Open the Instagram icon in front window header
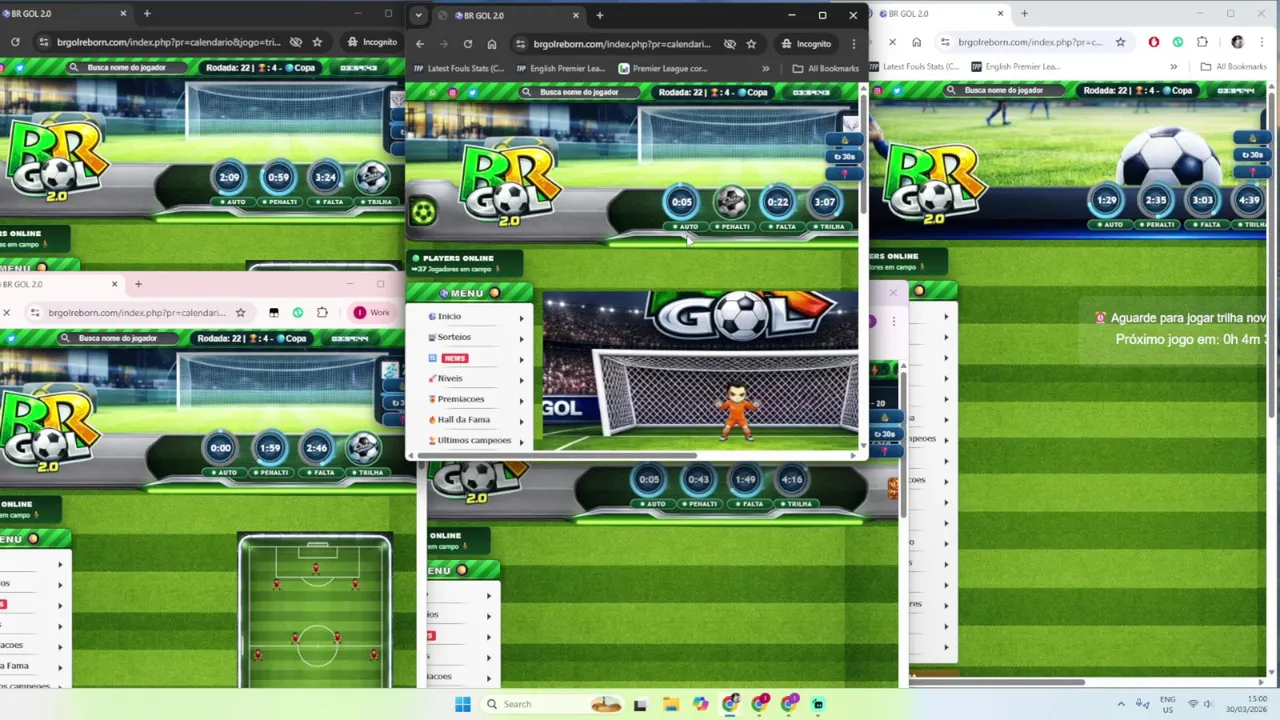The image size is (1280, 720). click(452, 92)
